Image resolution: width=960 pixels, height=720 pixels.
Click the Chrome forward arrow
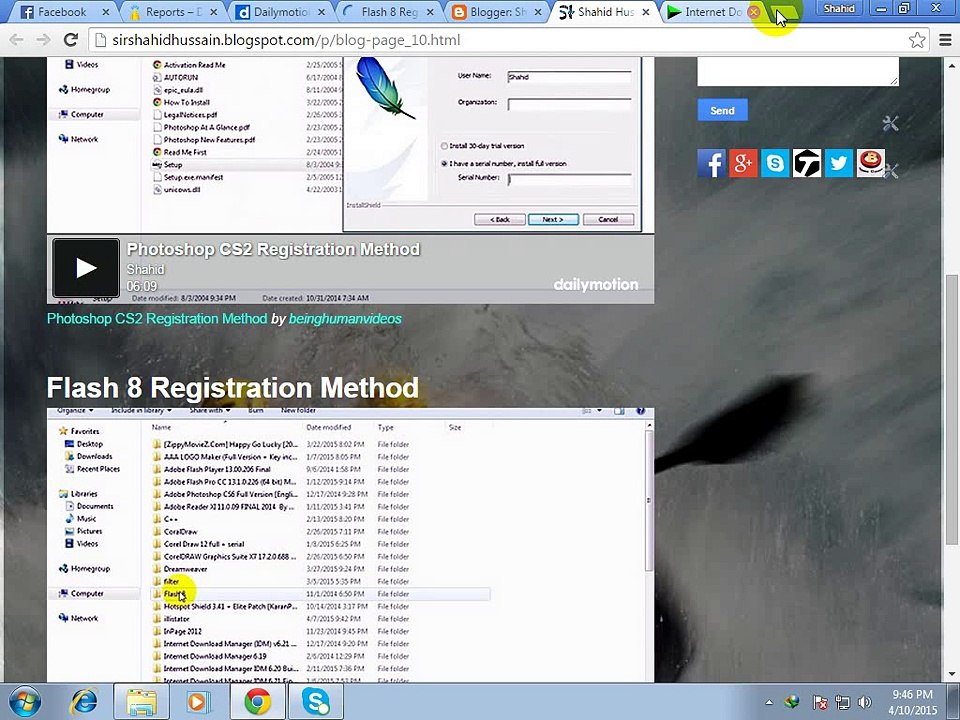click(43, 40)
